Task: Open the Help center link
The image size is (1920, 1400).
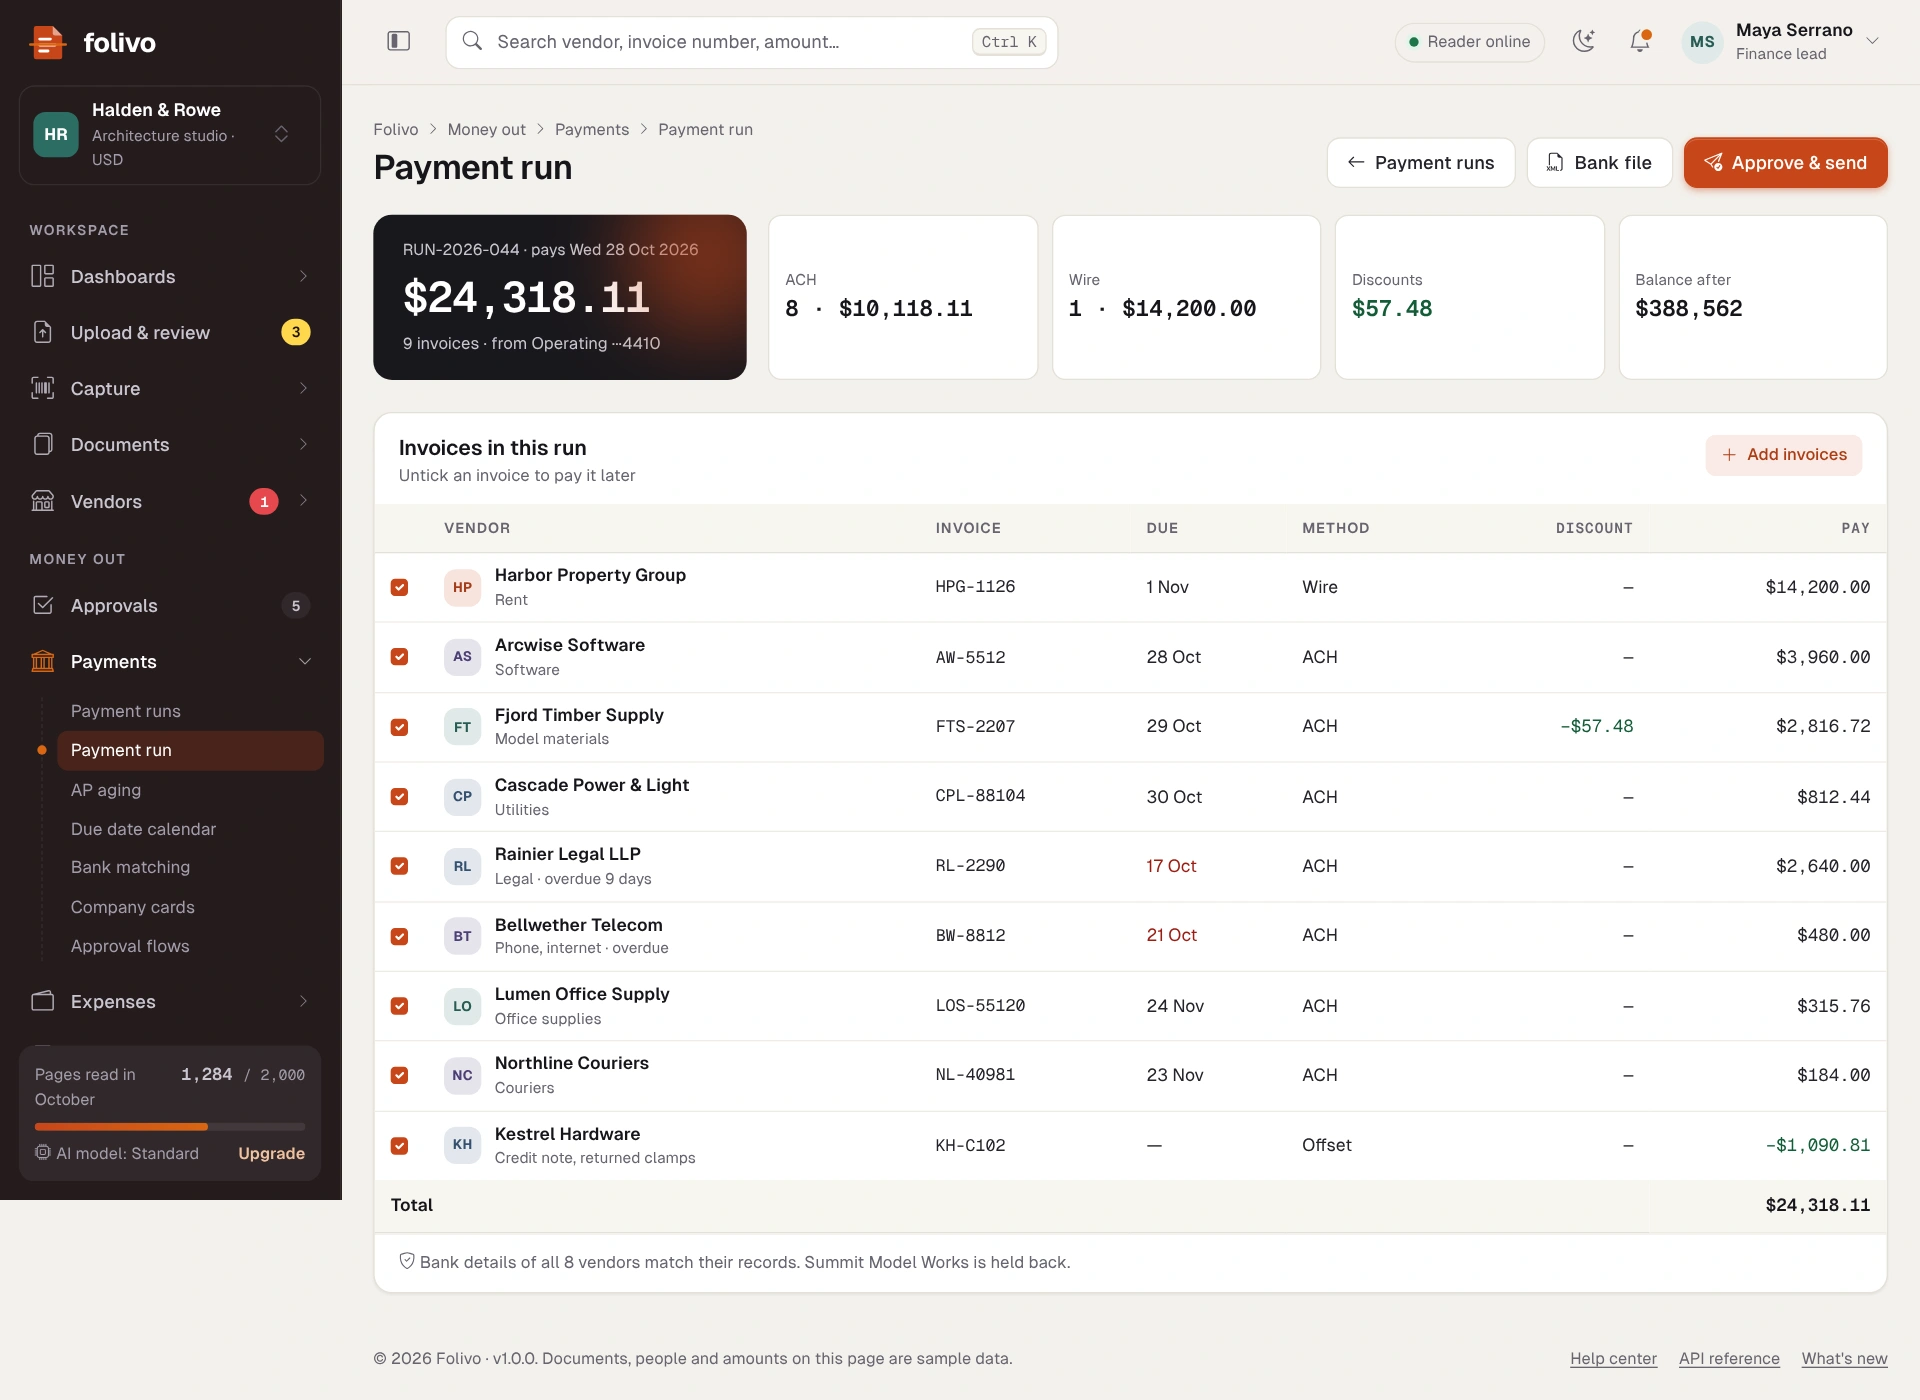Action: (1613, 1358)
